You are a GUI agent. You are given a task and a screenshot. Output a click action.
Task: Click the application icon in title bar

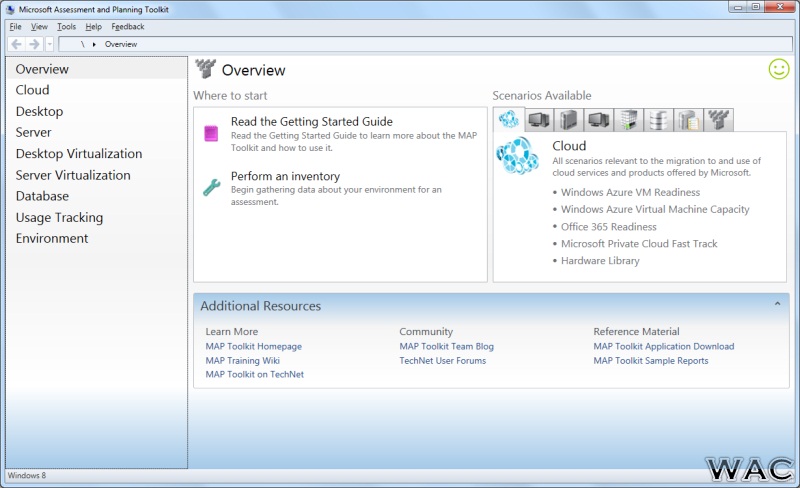[11, 9]
